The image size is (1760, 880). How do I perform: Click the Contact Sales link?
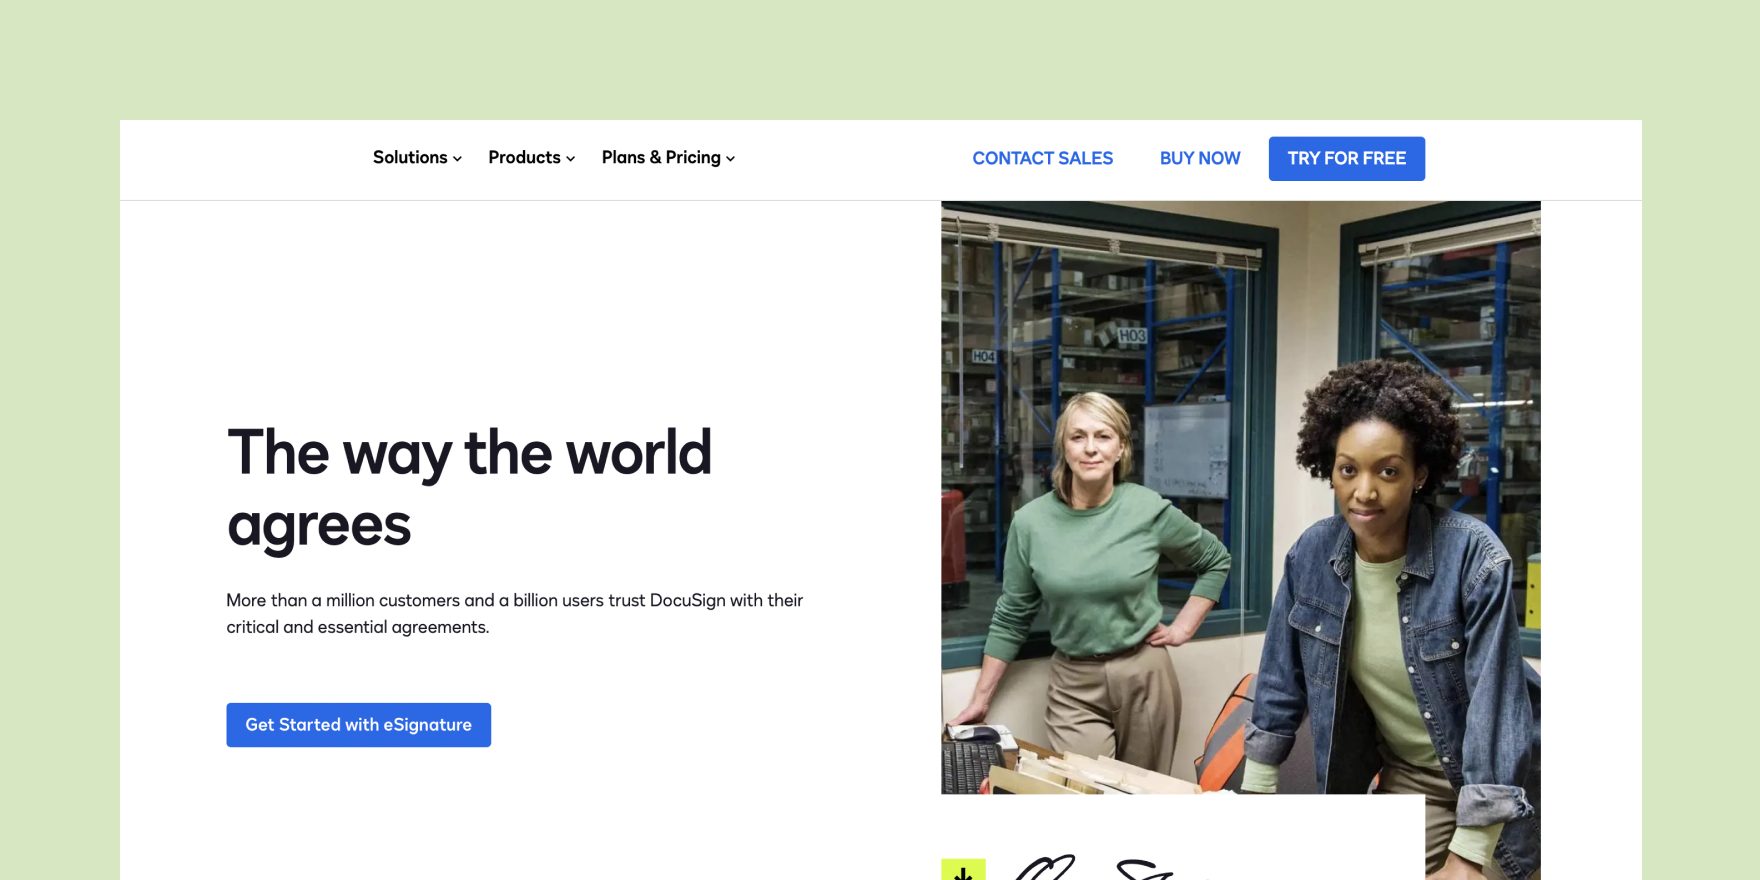coord(1042,158)
